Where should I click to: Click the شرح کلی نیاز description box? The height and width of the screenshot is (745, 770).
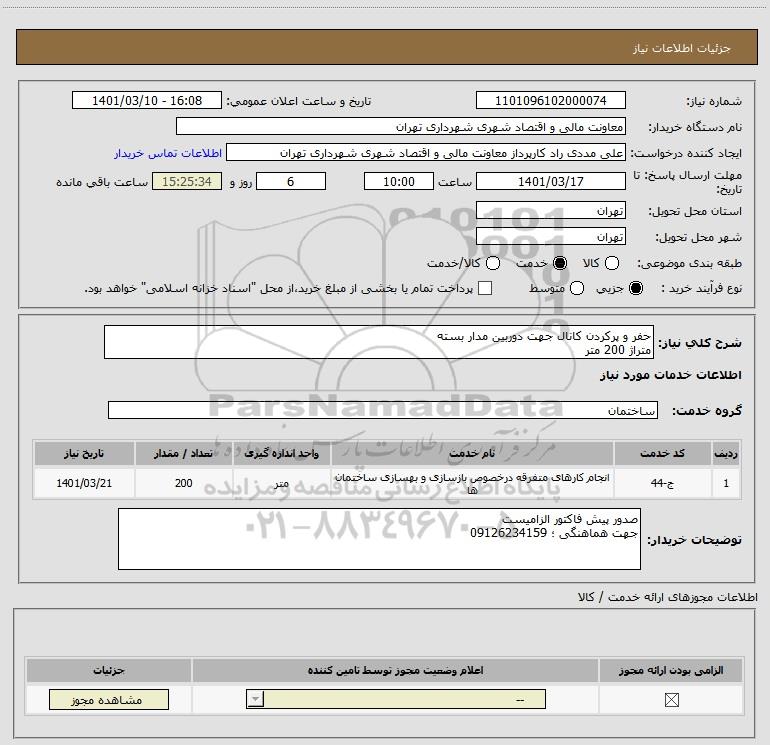[x=379, y=342]
